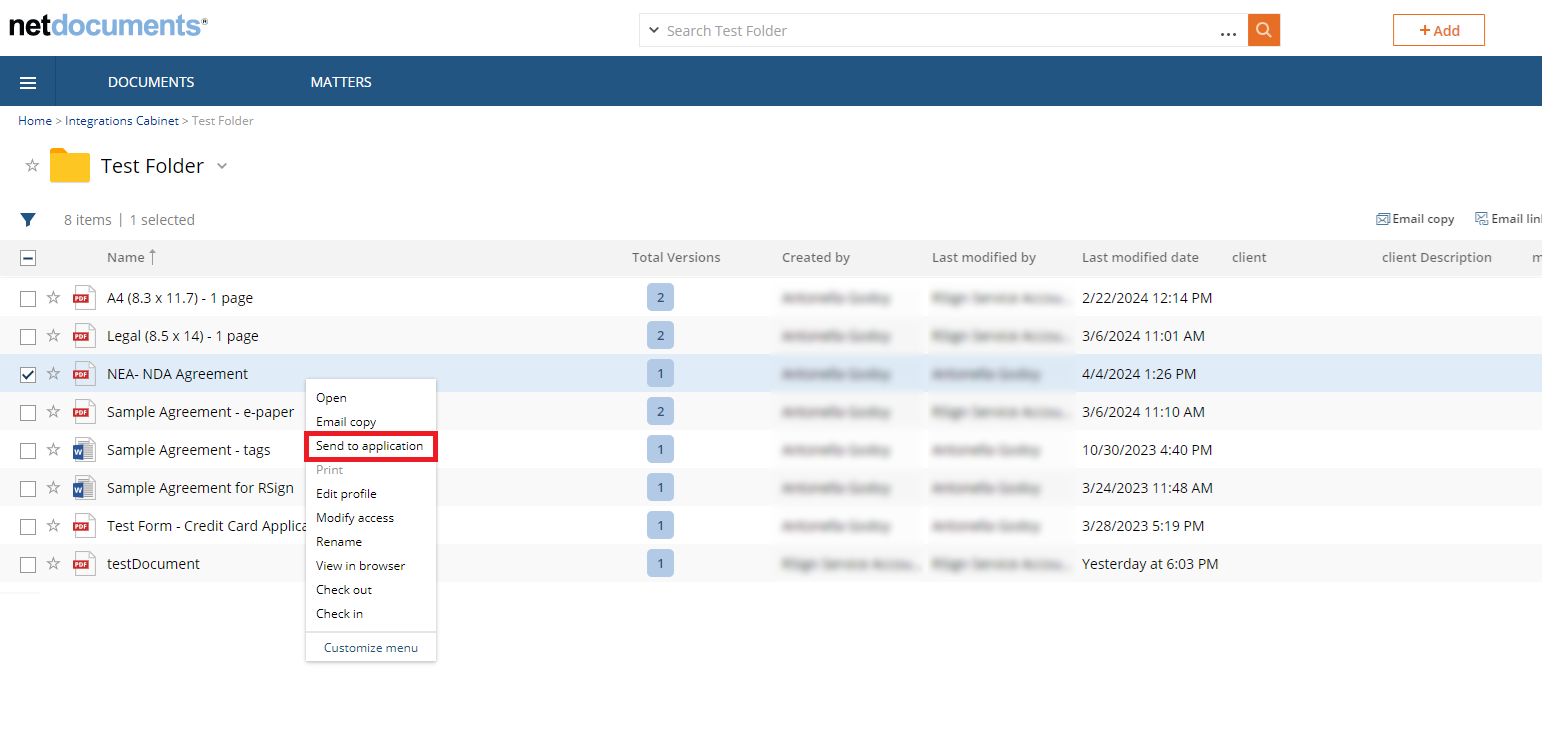This screenshot has height=732, width=1542.
Task: Click PDF icon of Legal document
Action: point(85,336)
